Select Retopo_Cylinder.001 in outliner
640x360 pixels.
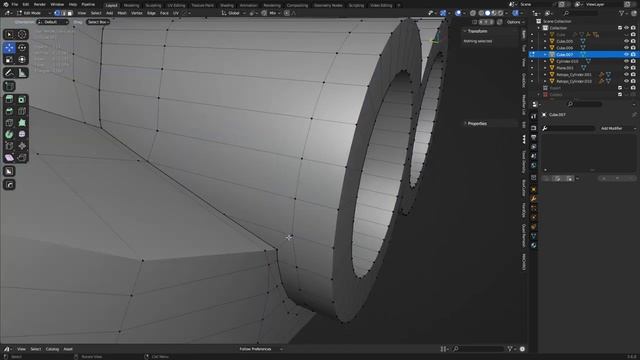(573, 75)
